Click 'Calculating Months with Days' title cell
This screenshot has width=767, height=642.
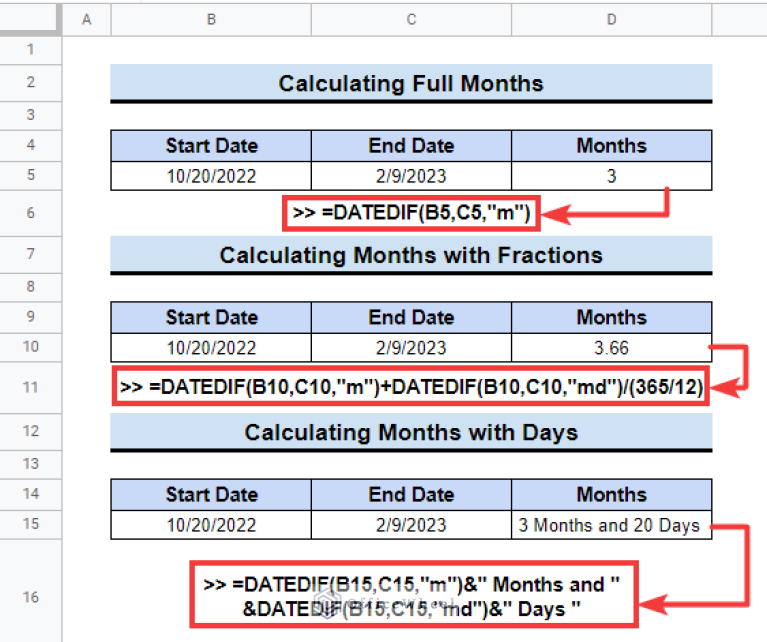point(411,432)
